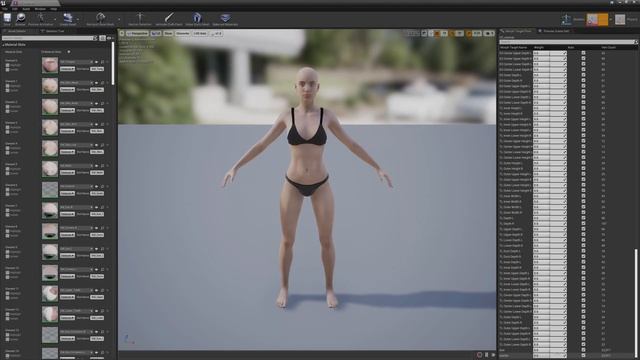The height and width of the screenshot is (360, 640).
Task: Click the Make Static Mesh icon
Action: (197, 17)
